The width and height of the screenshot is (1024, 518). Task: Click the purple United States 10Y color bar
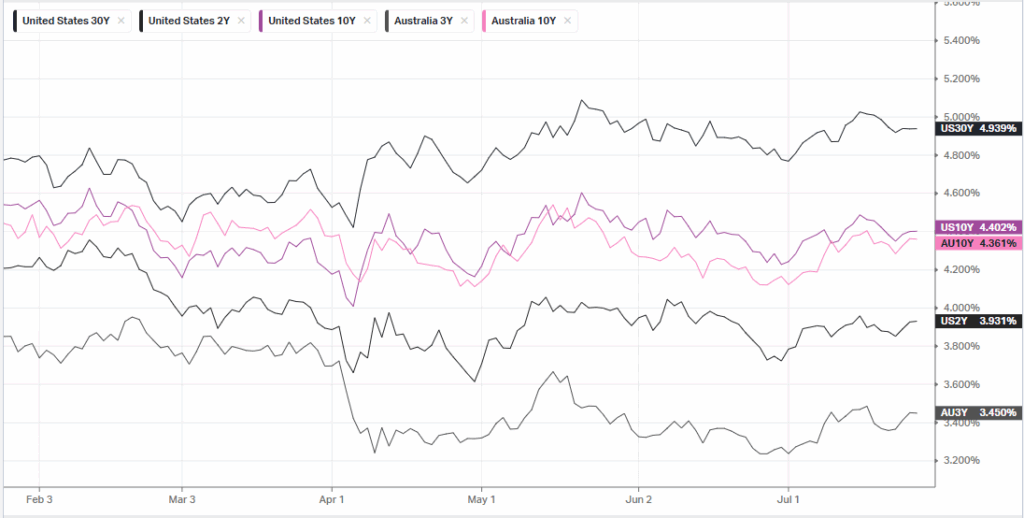point(261,21)
